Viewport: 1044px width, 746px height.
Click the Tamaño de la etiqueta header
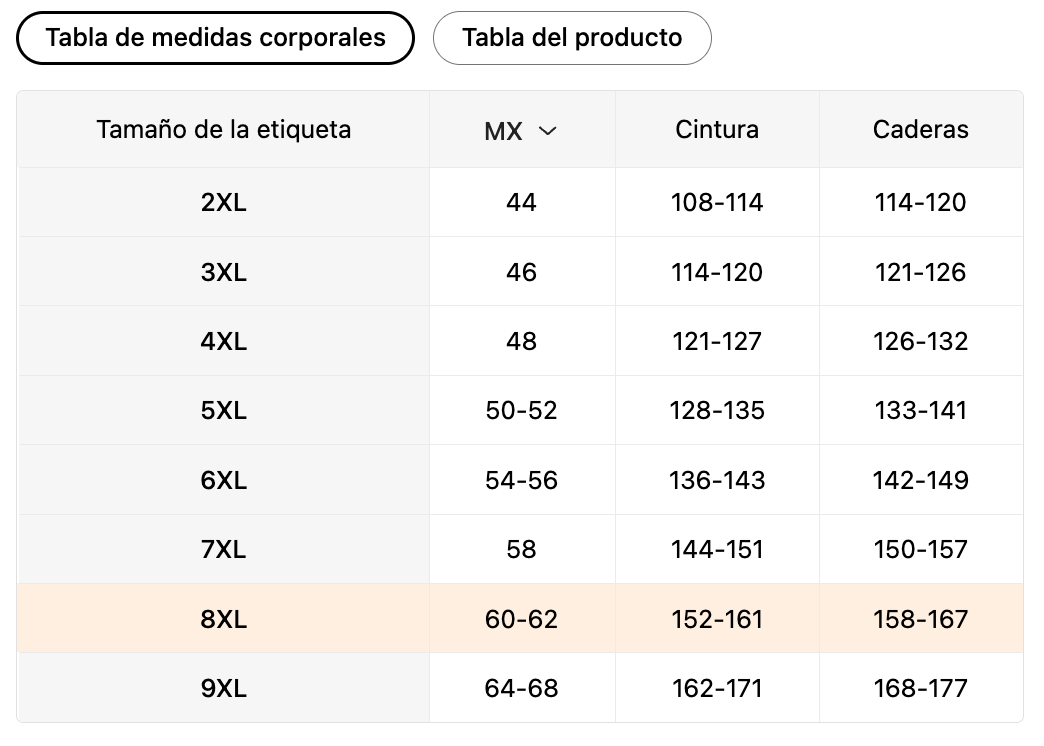224,129
